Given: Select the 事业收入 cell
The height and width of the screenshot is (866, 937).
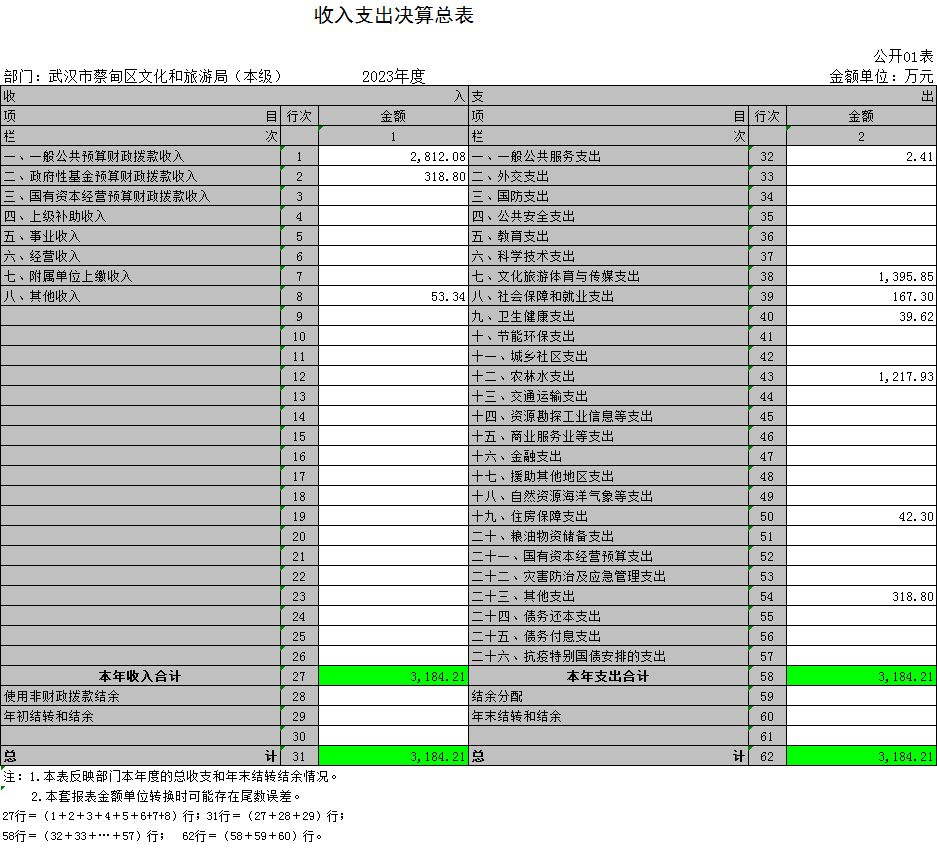Looking at the screenshot, I should click(140, 236).
